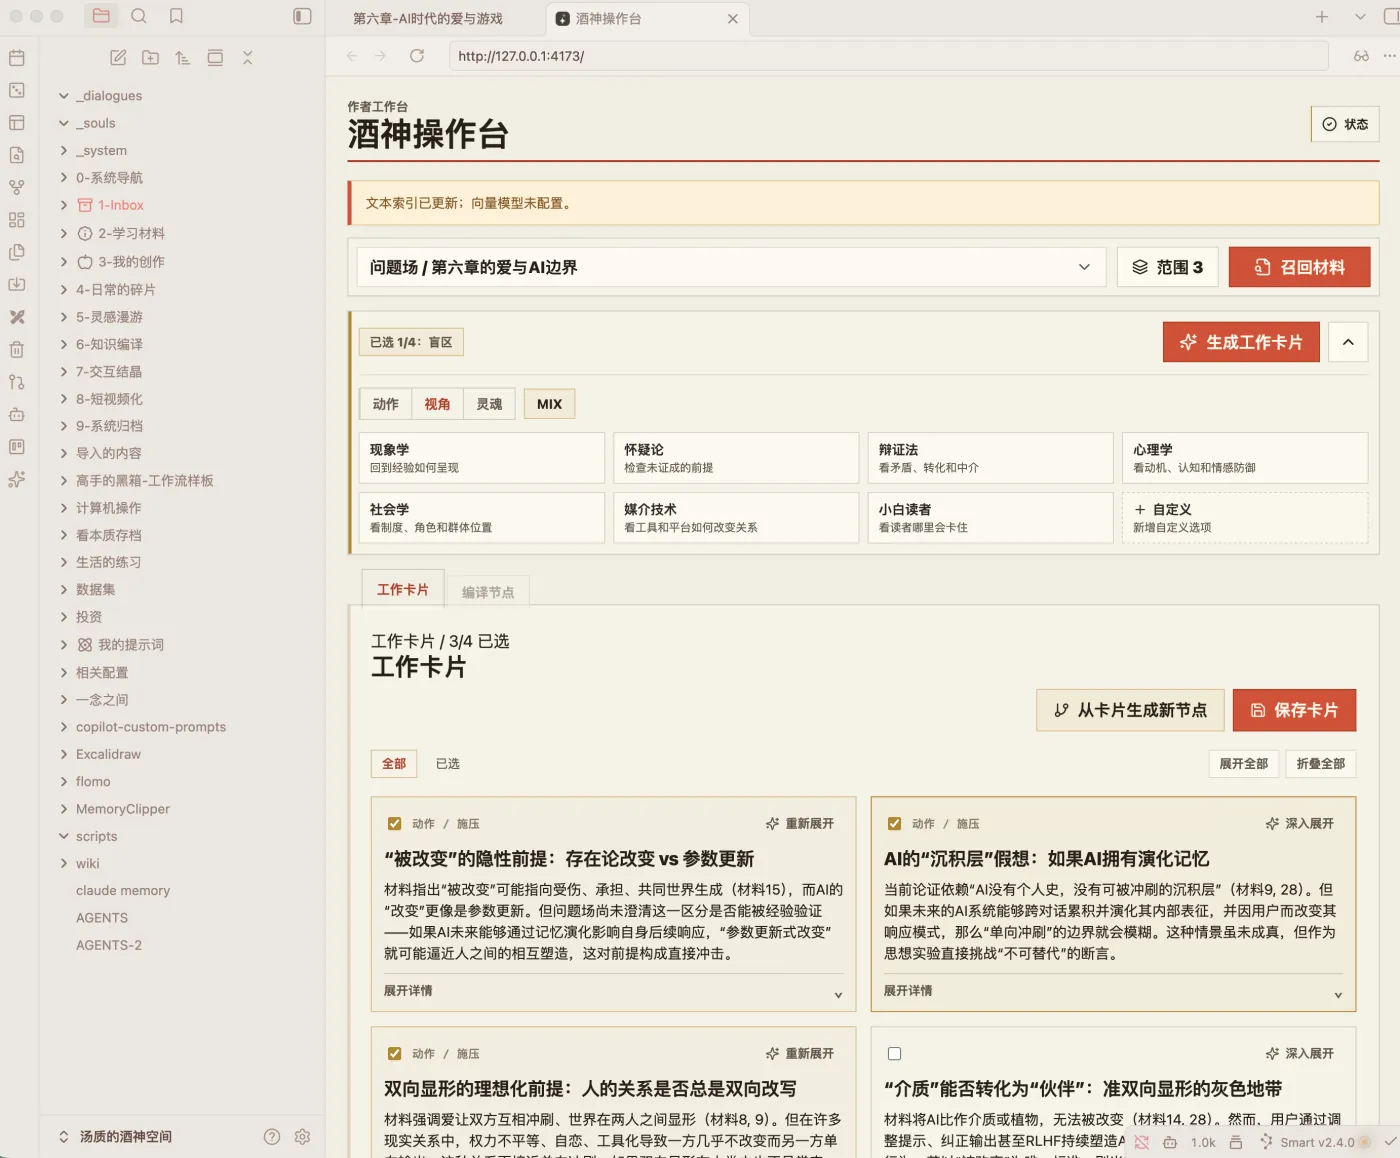Collapse the selection panel with chevron-up button
1400x1158 pixels.
1348,342
